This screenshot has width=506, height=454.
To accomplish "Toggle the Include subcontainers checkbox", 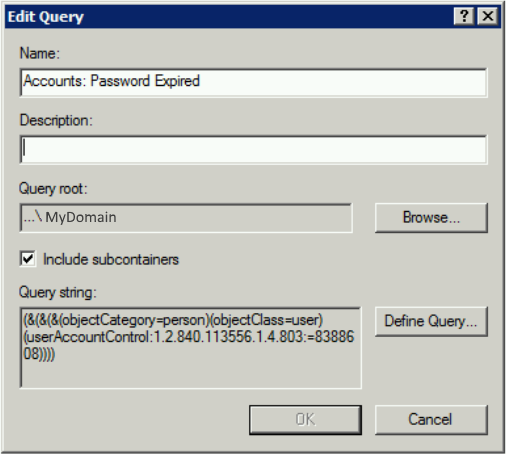I will point(28,259).
